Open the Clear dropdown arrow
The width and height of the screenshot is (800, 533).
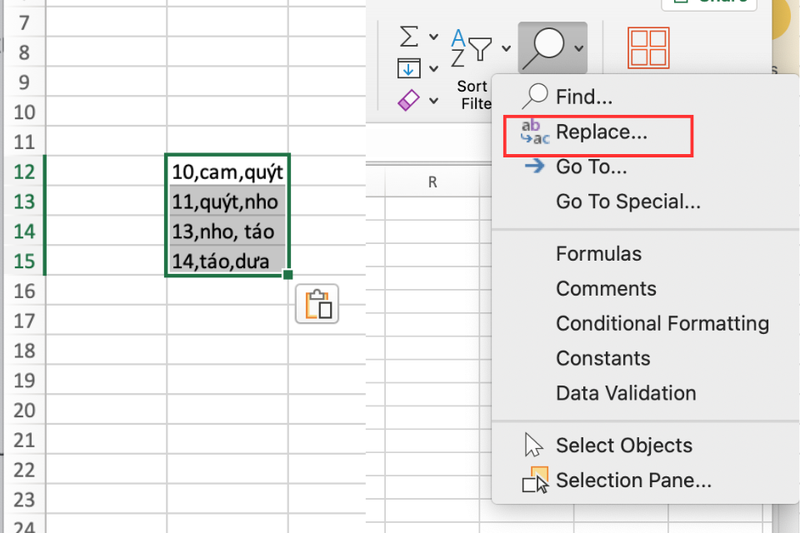point(434,100)
